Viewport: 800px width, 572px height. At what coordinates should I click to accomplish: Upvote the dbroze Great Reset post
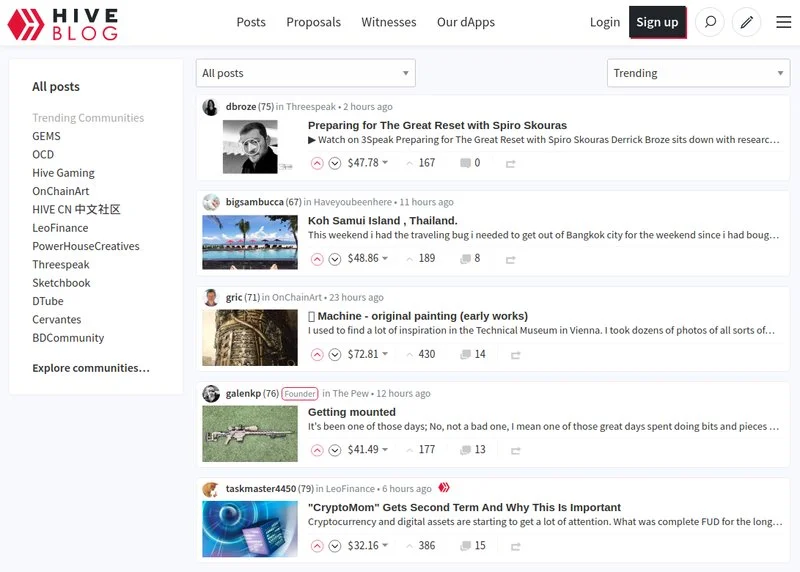click(x=317, y=163)
